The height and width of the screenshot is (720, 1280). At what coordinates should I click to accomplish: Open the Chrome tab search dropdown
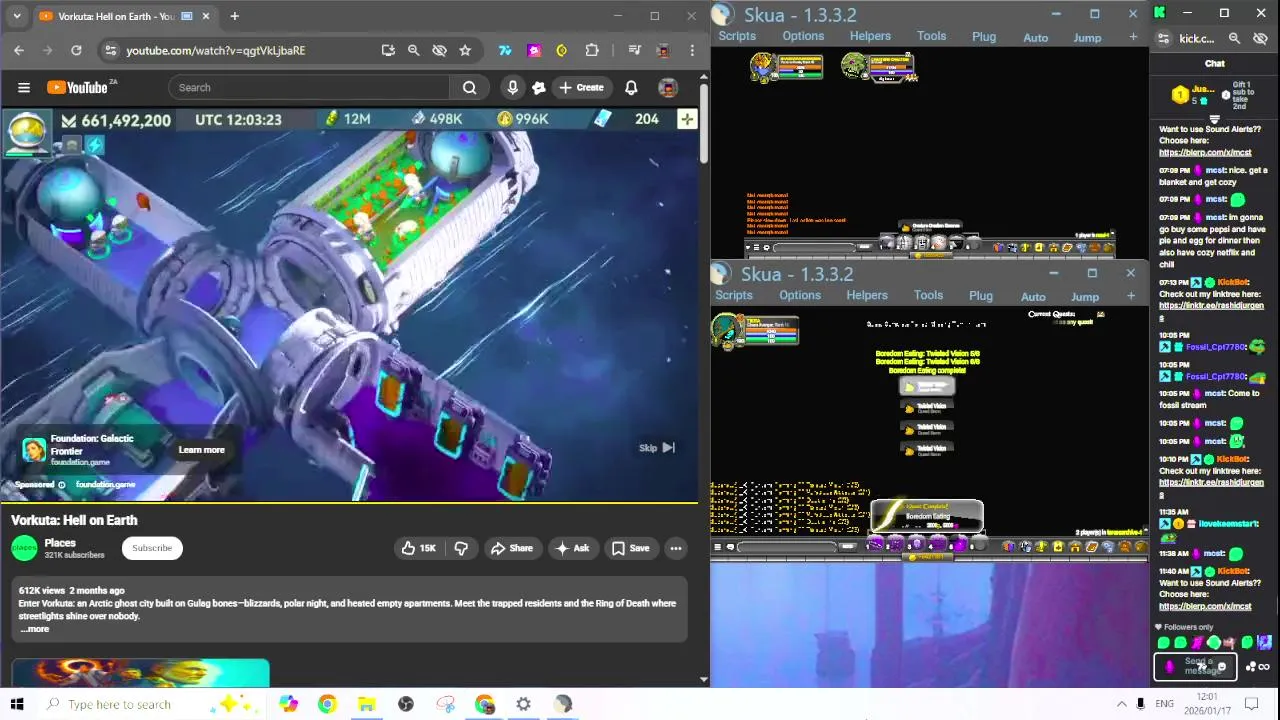tap(16, 16)
